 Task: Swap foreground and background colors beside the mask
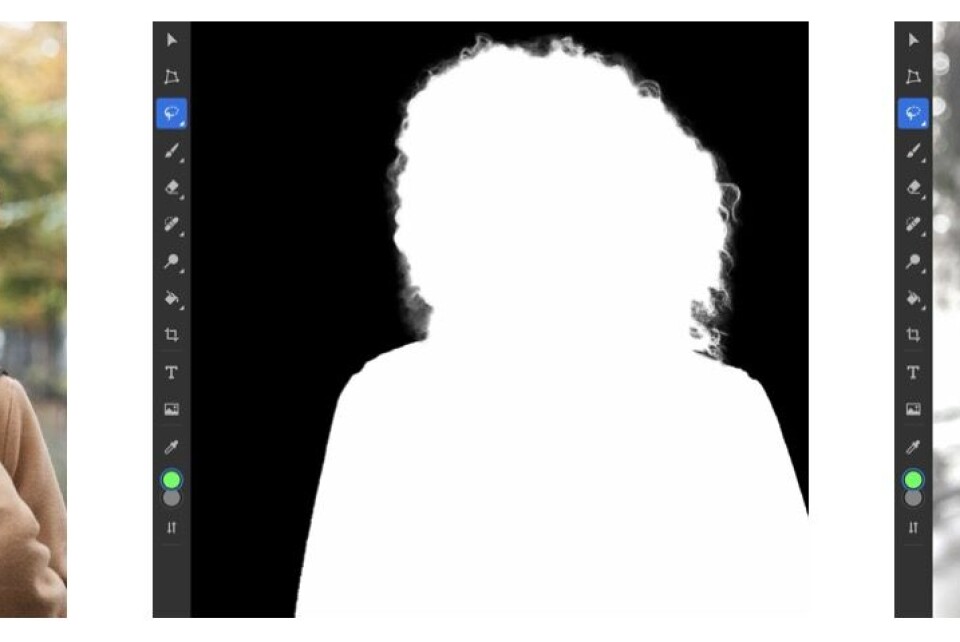(171, 527)
